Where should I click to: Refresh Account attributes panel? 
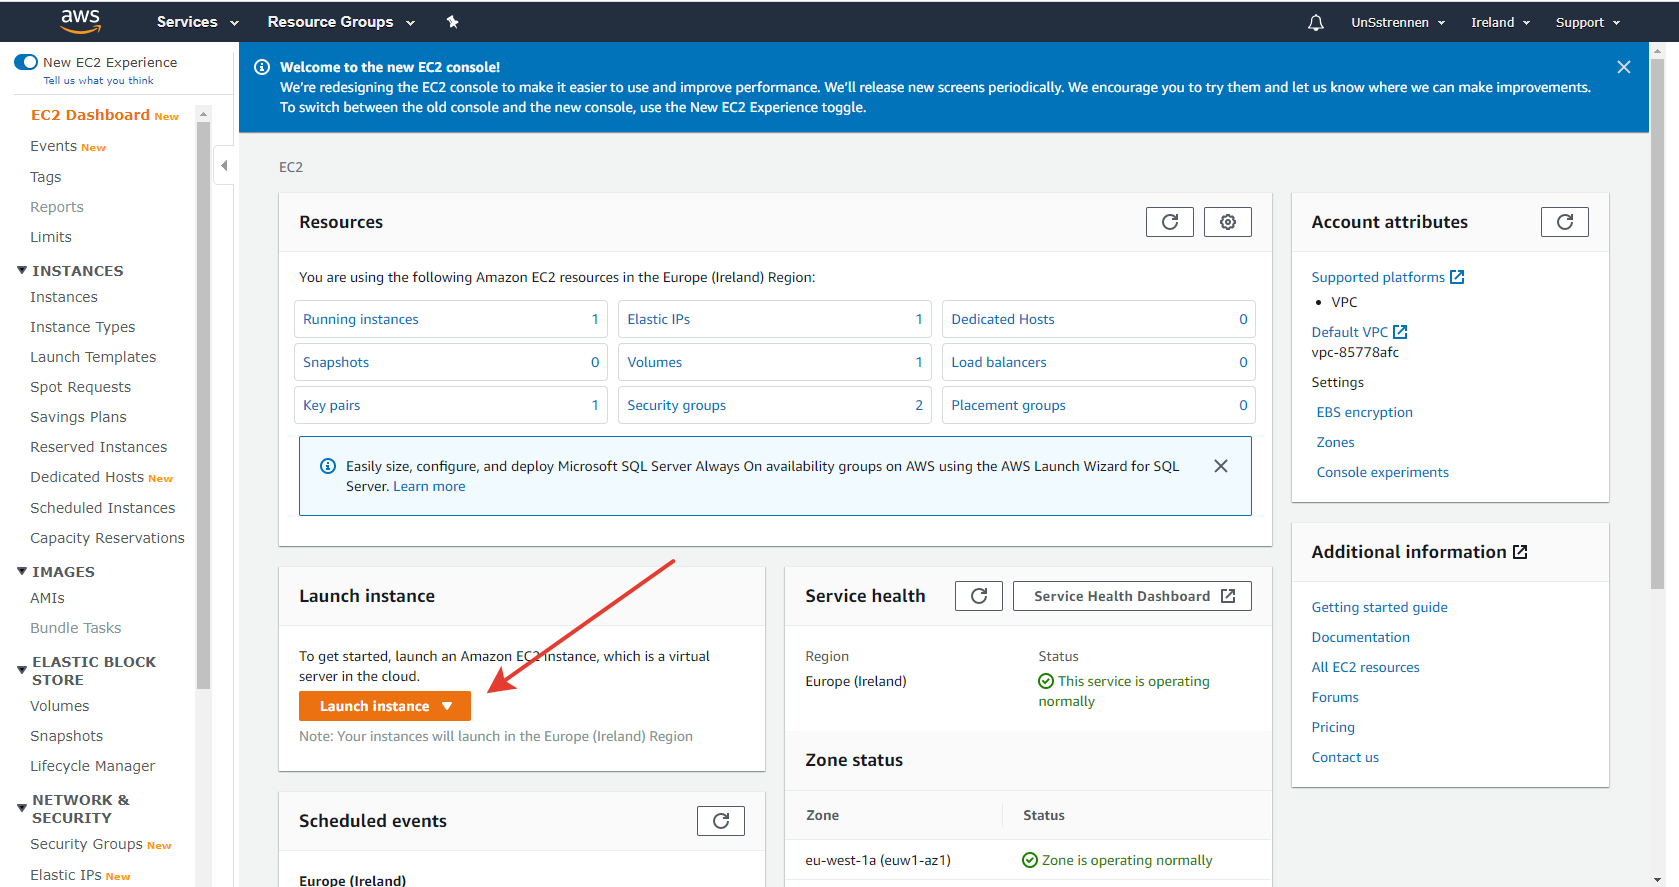(x=1564, y=222)
